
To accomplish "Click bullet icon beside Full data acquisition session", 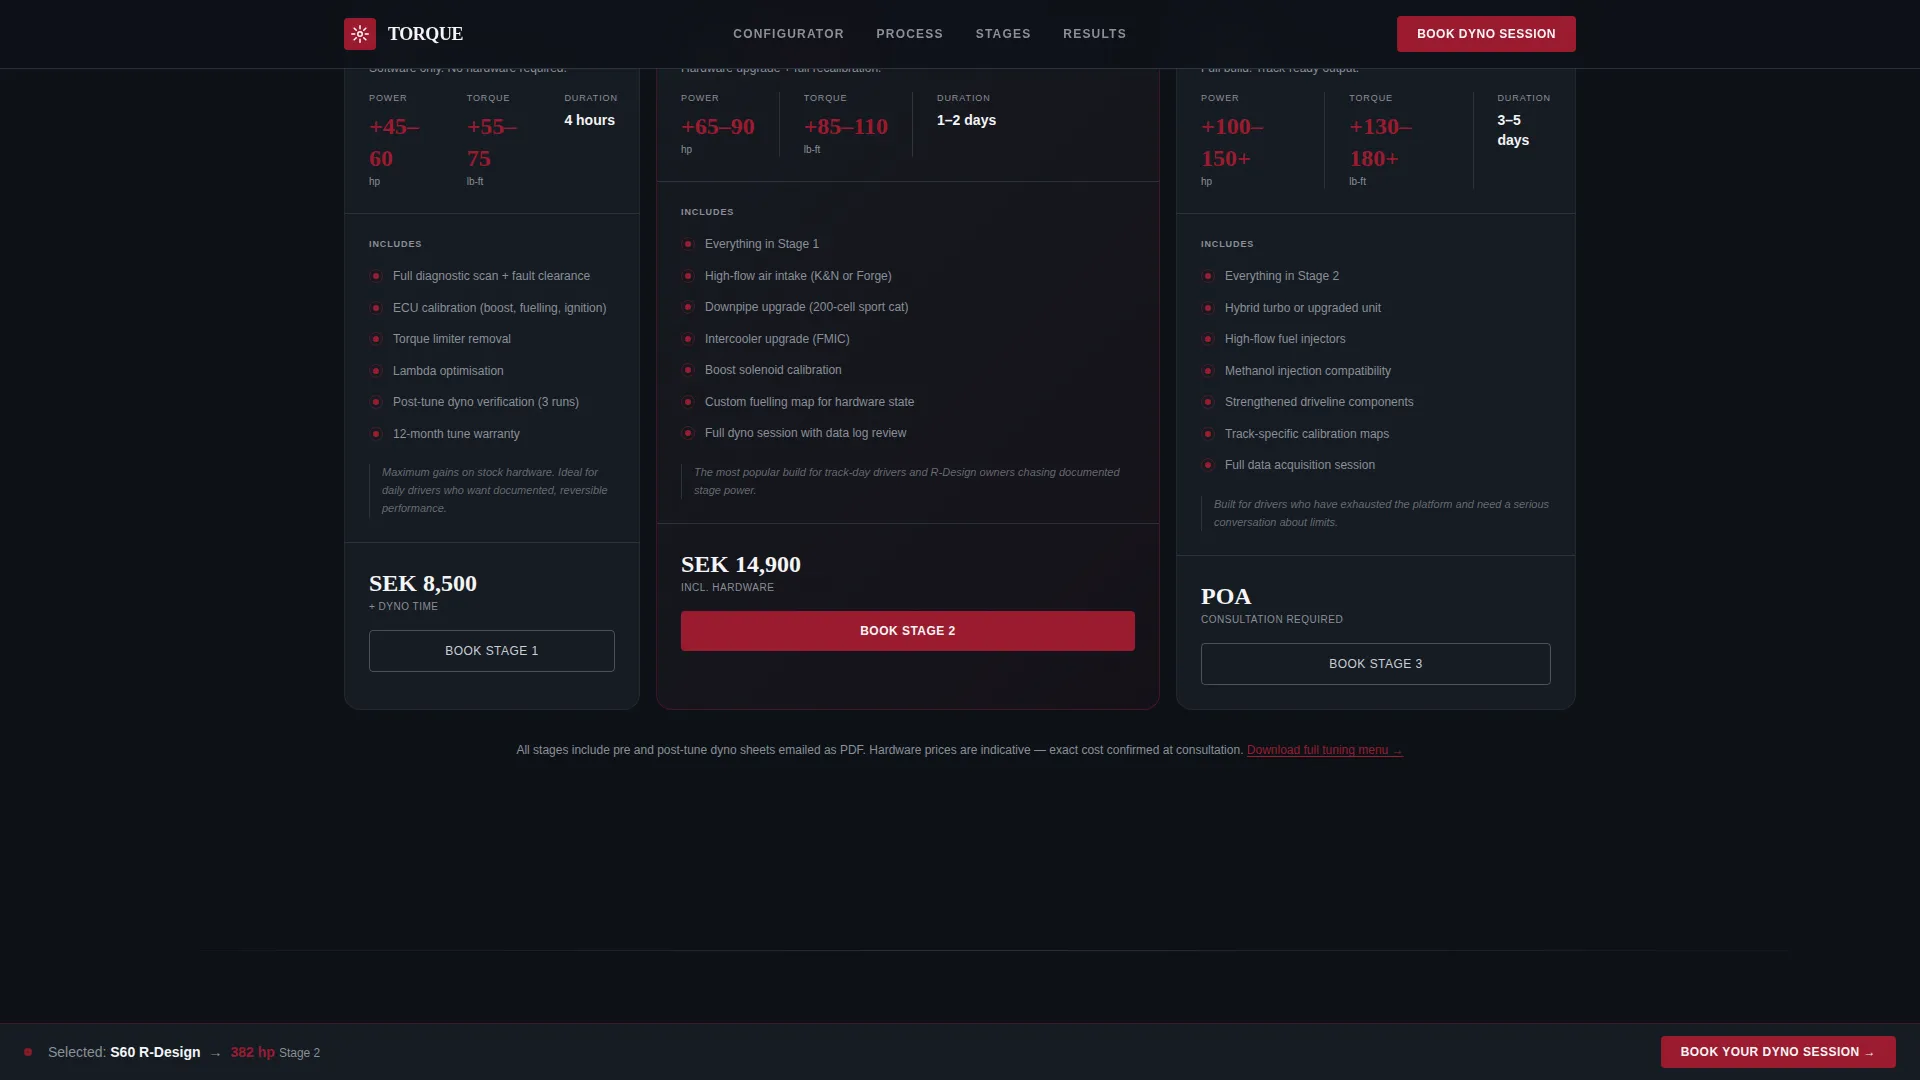I will click(1208, 465).
